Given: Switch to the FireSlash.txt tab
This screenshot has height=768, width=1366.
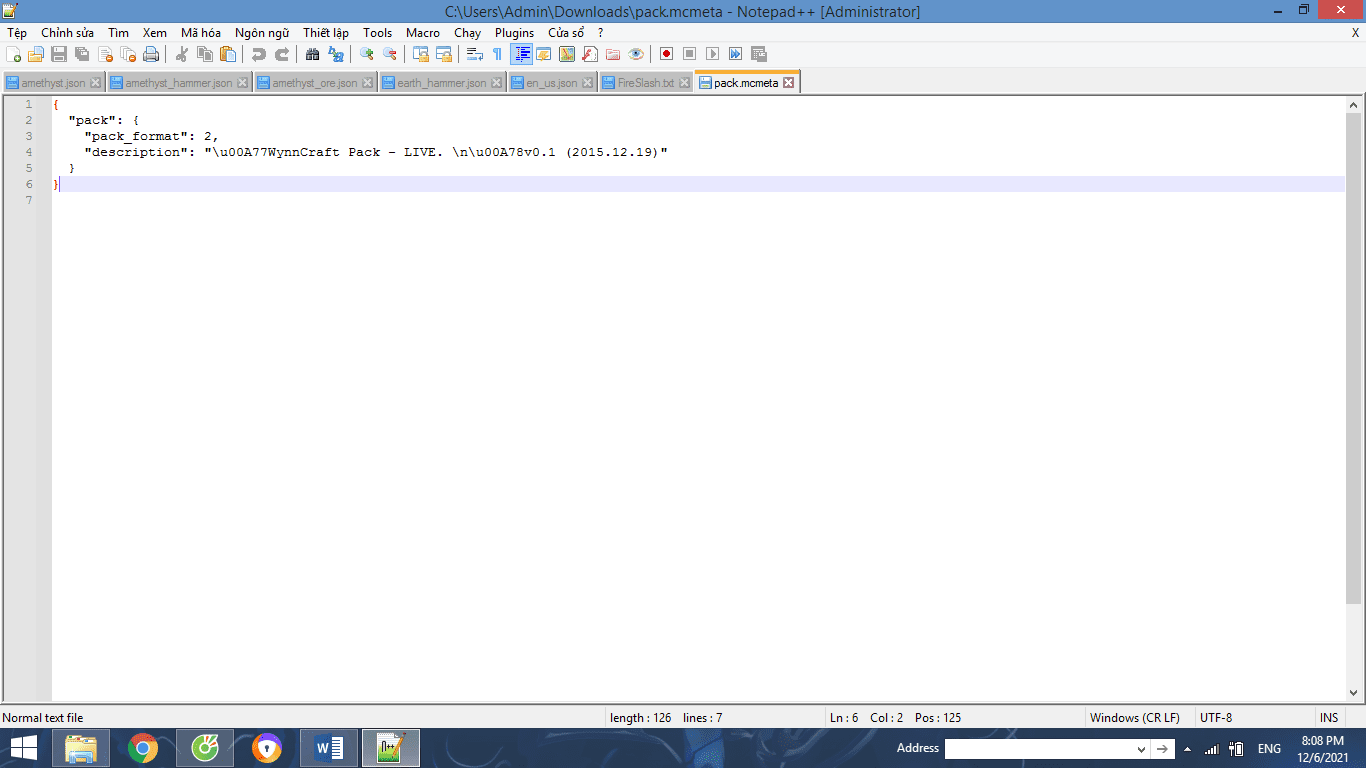Looking at the screenshot, I should coord(646,83).
